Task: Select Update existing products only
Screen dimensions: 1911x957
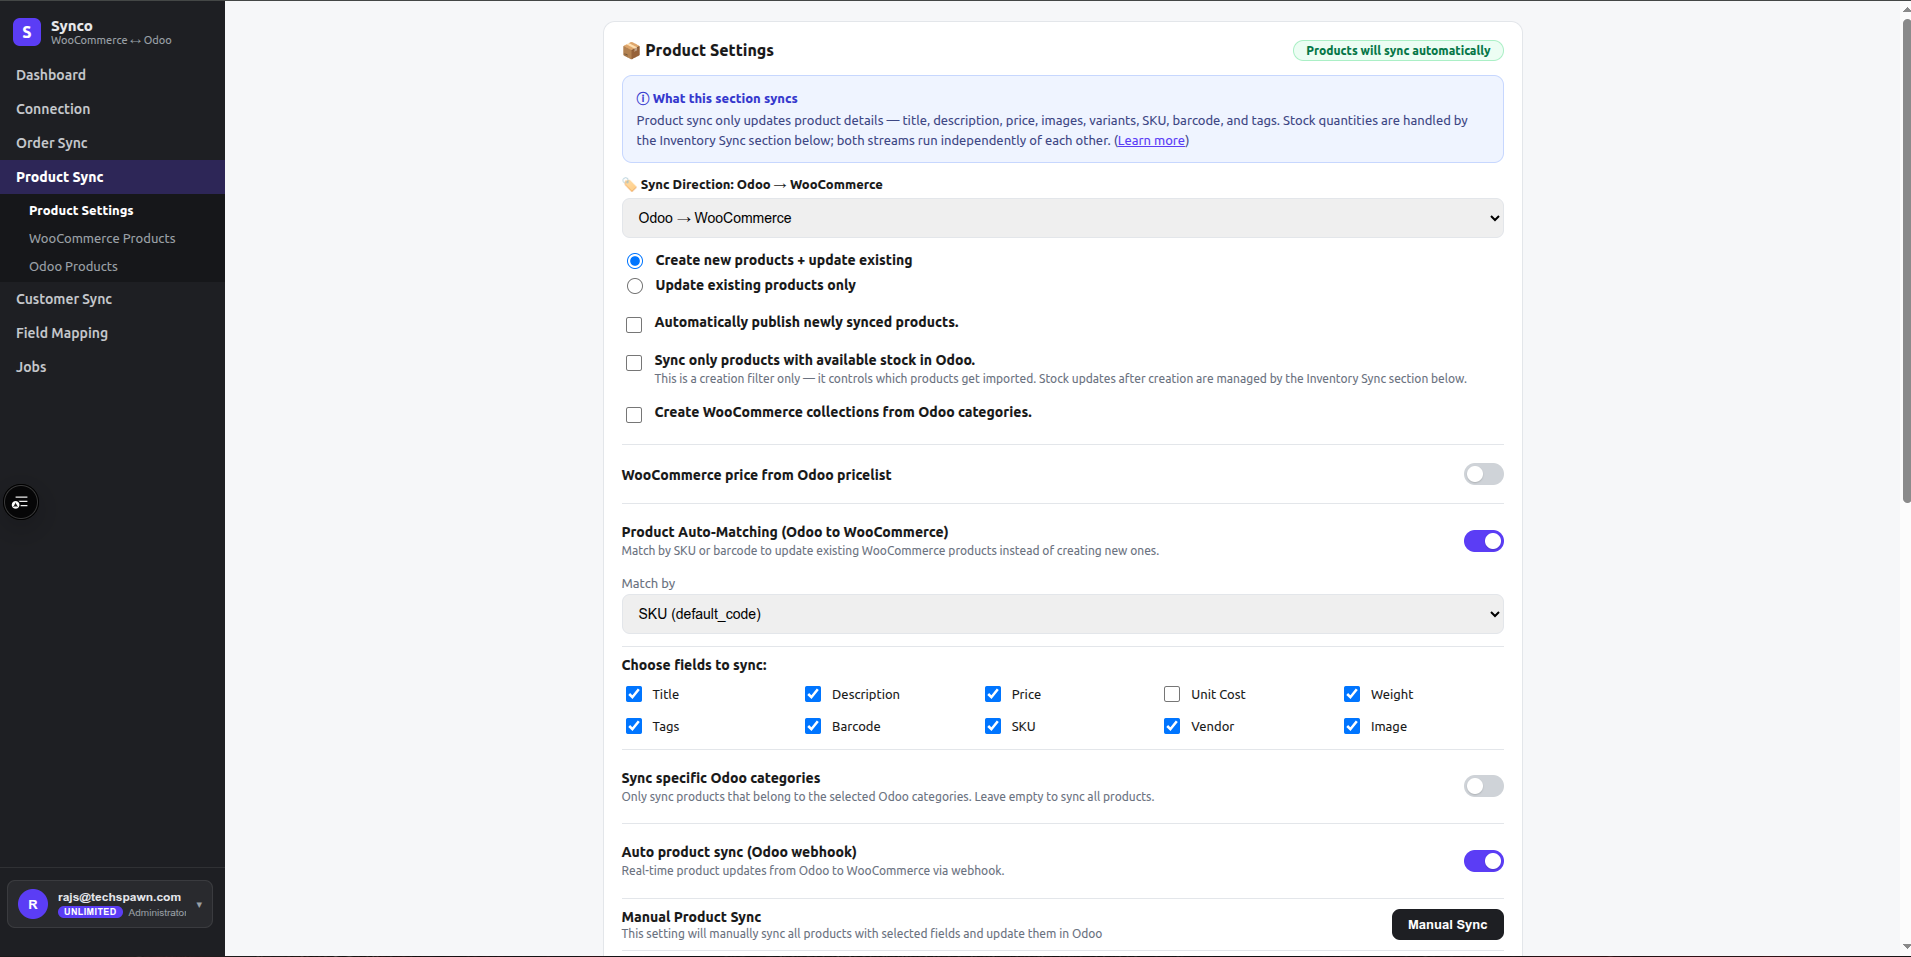Action: 635,286
